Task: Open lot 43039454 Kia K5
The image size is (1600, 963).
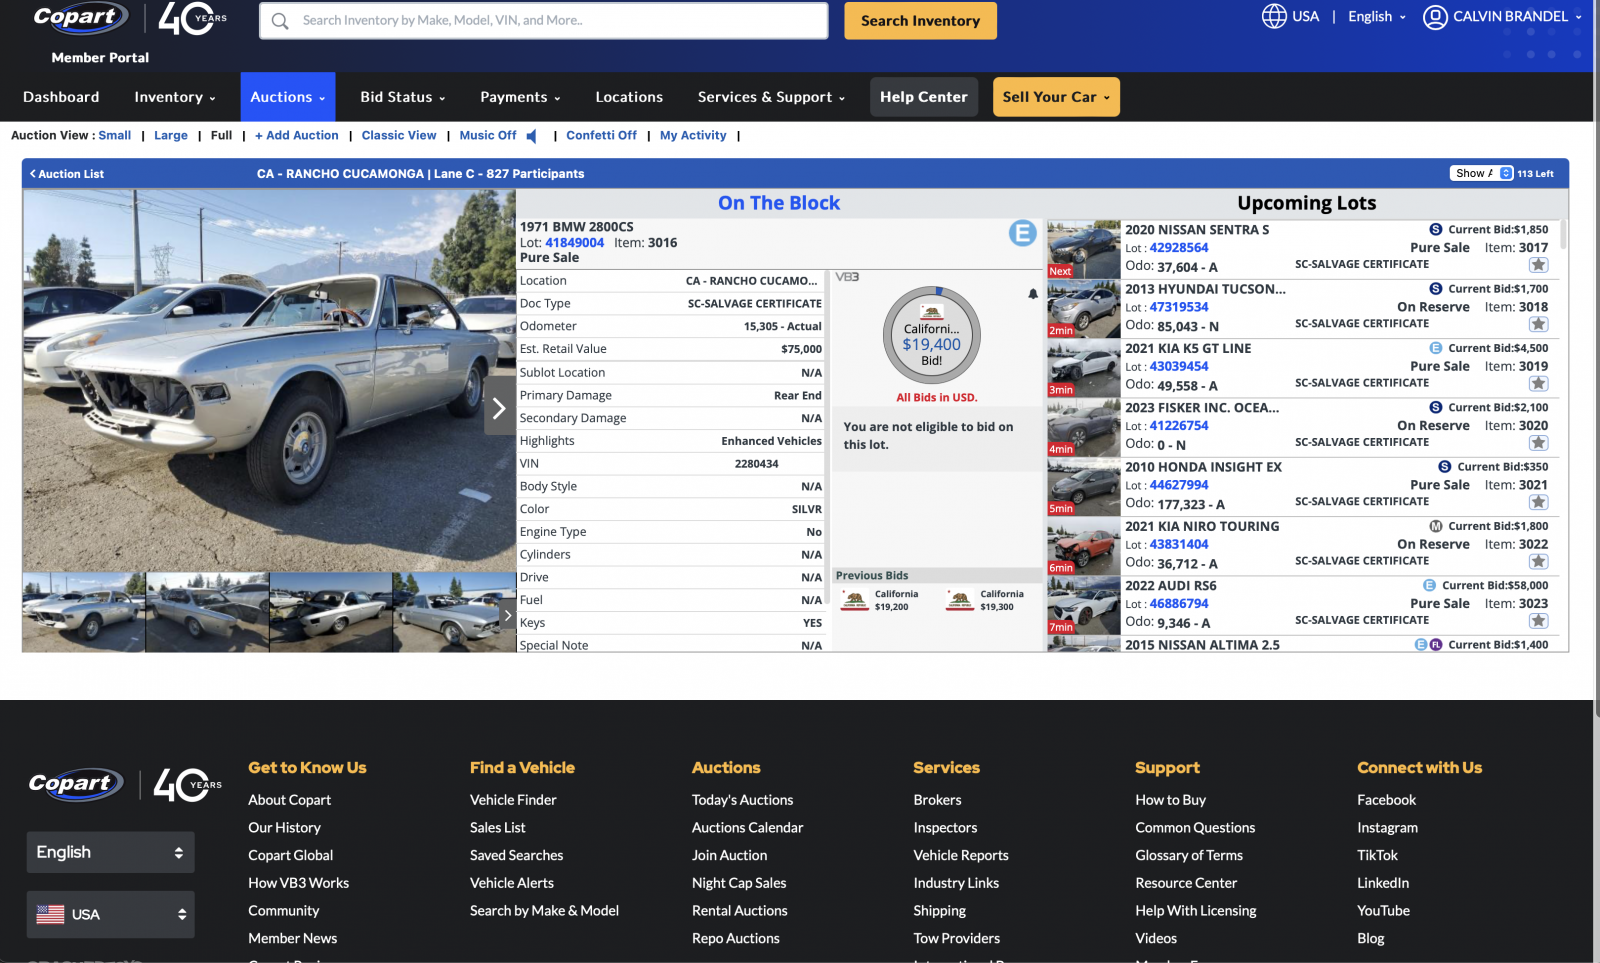Action: 1179,367
